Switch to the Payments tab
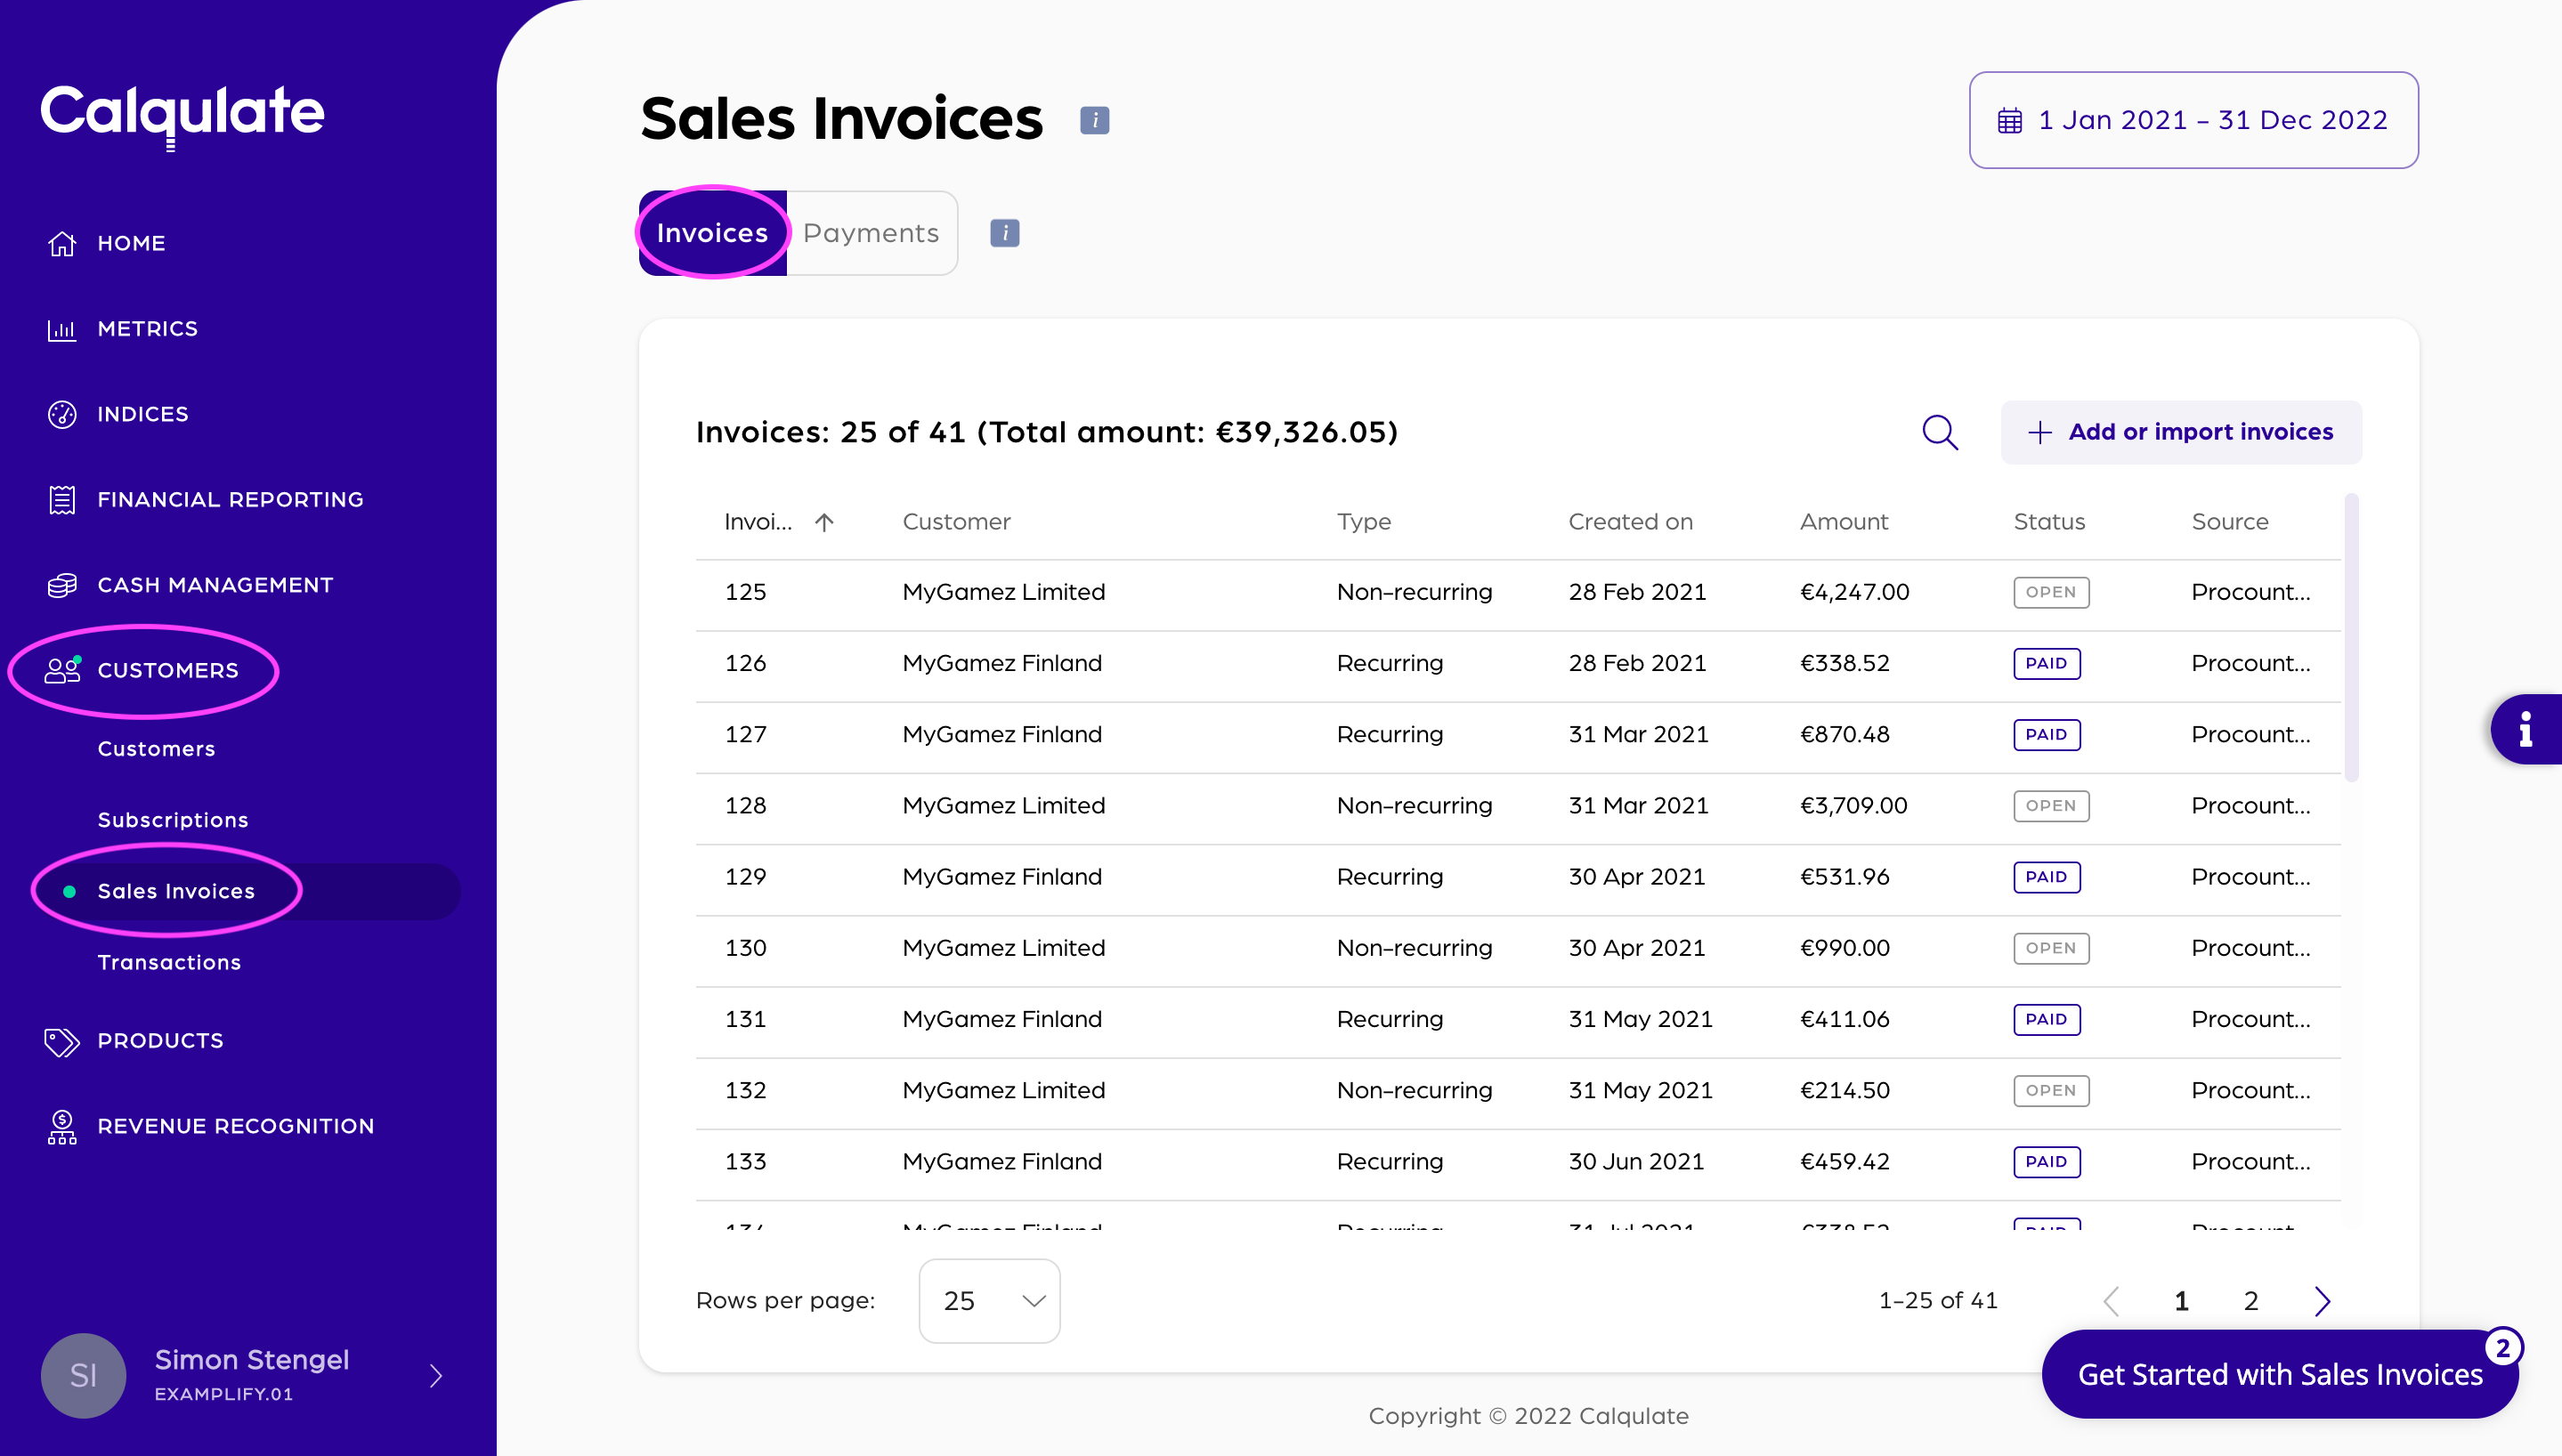Viewport: 2562px width, 1456px height. click(871, 233)
